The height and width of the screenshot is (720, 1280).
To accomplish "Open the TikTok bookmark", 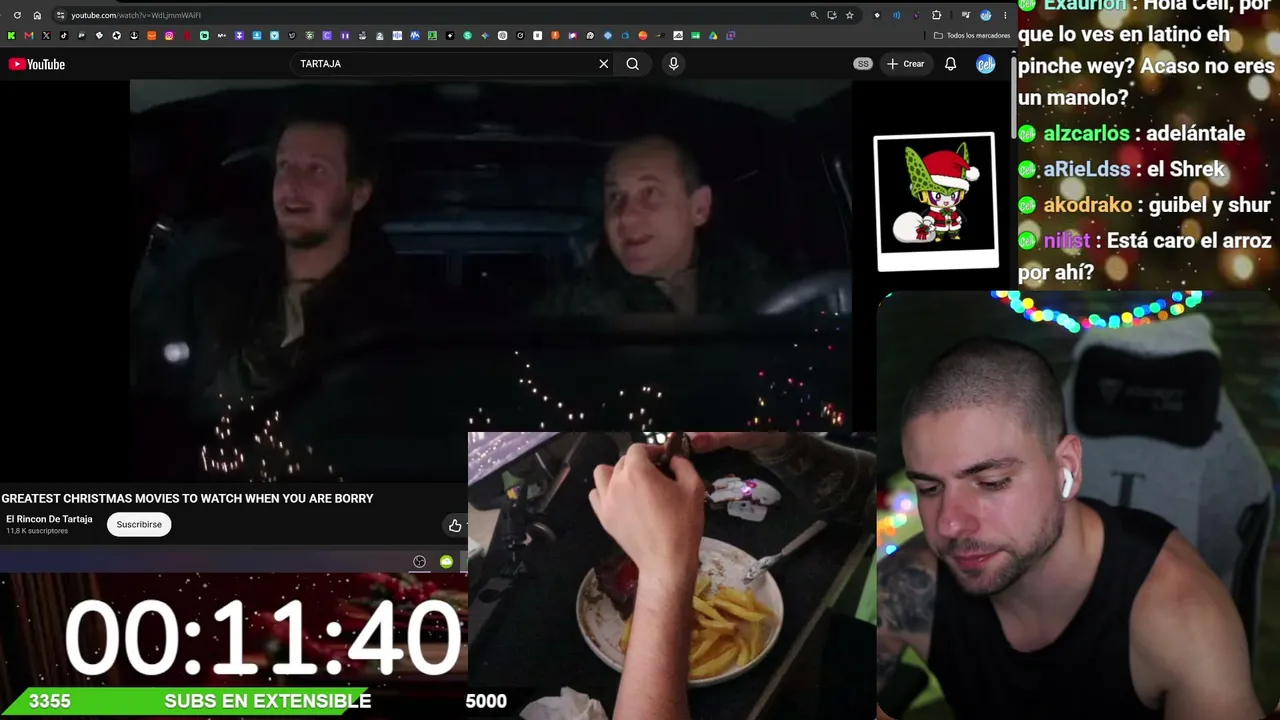I will (64, 36).
